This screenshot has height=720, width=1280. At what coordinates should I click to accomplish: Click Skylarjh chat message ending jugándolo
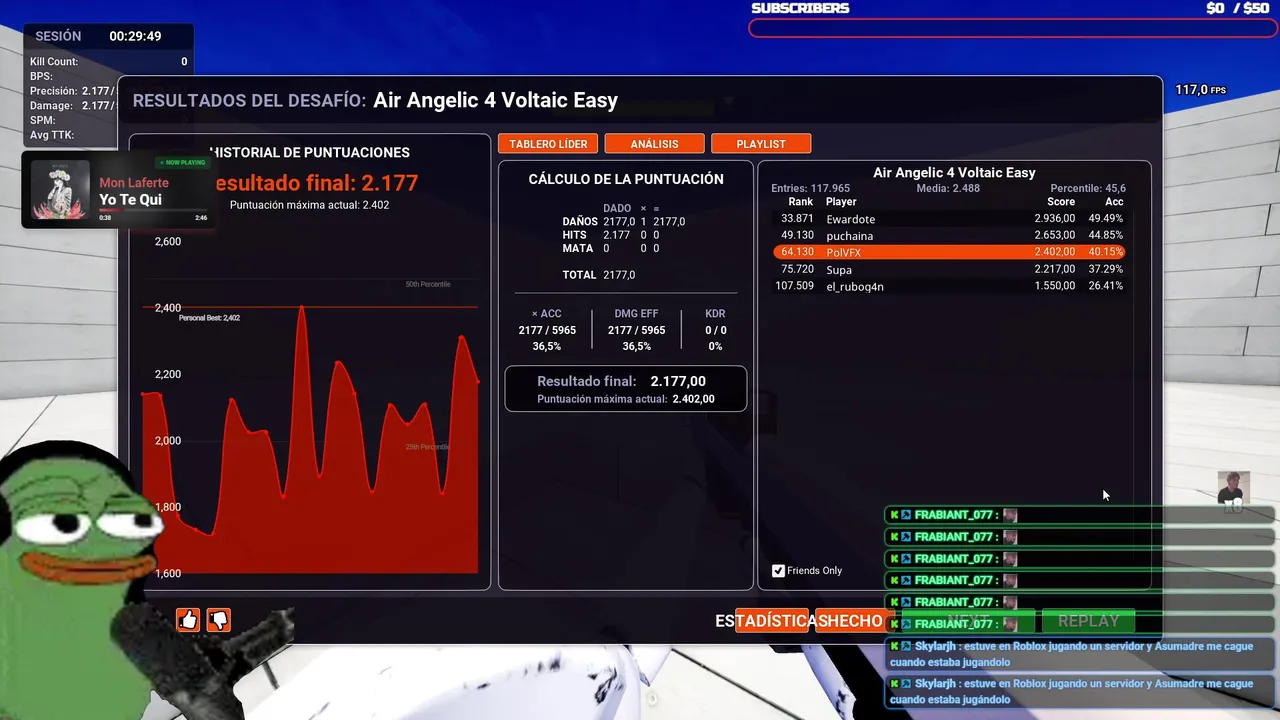click(x=1080, y=691)
